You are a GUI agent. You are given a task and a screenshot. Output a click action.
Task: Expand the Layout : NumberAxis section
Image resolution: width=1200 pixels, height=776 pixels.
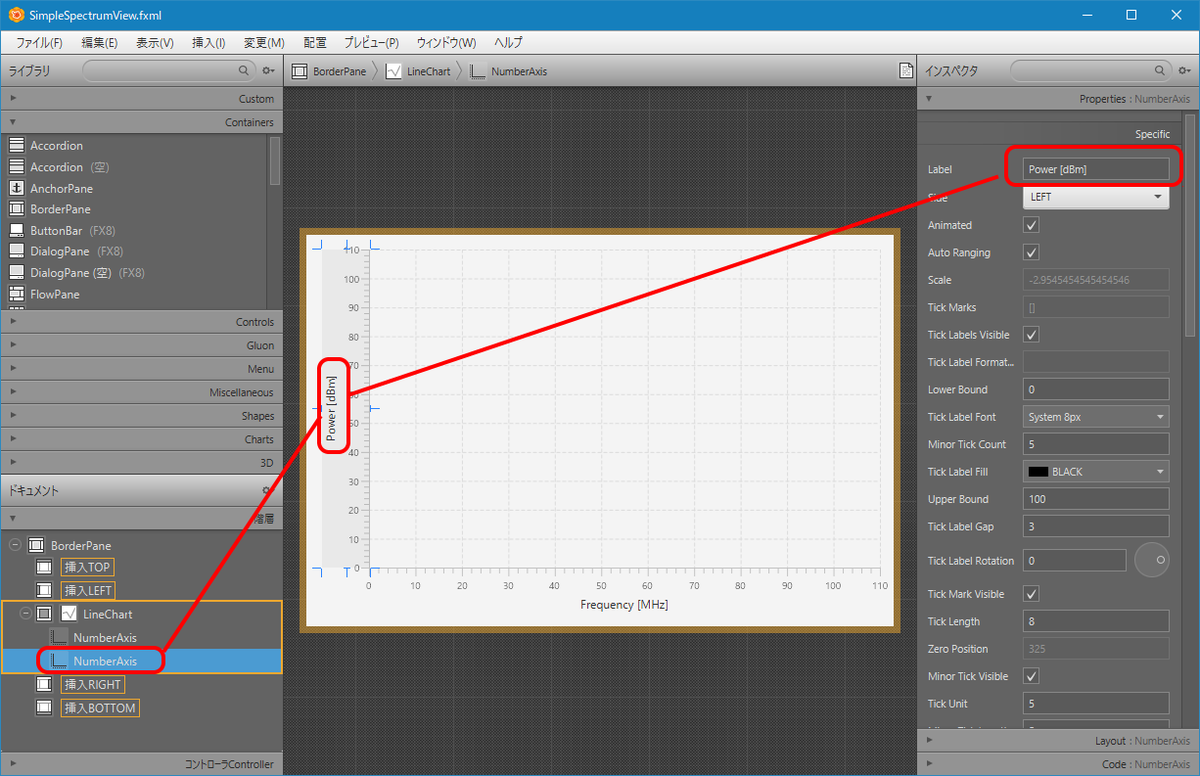click(x=1058, y=741)
